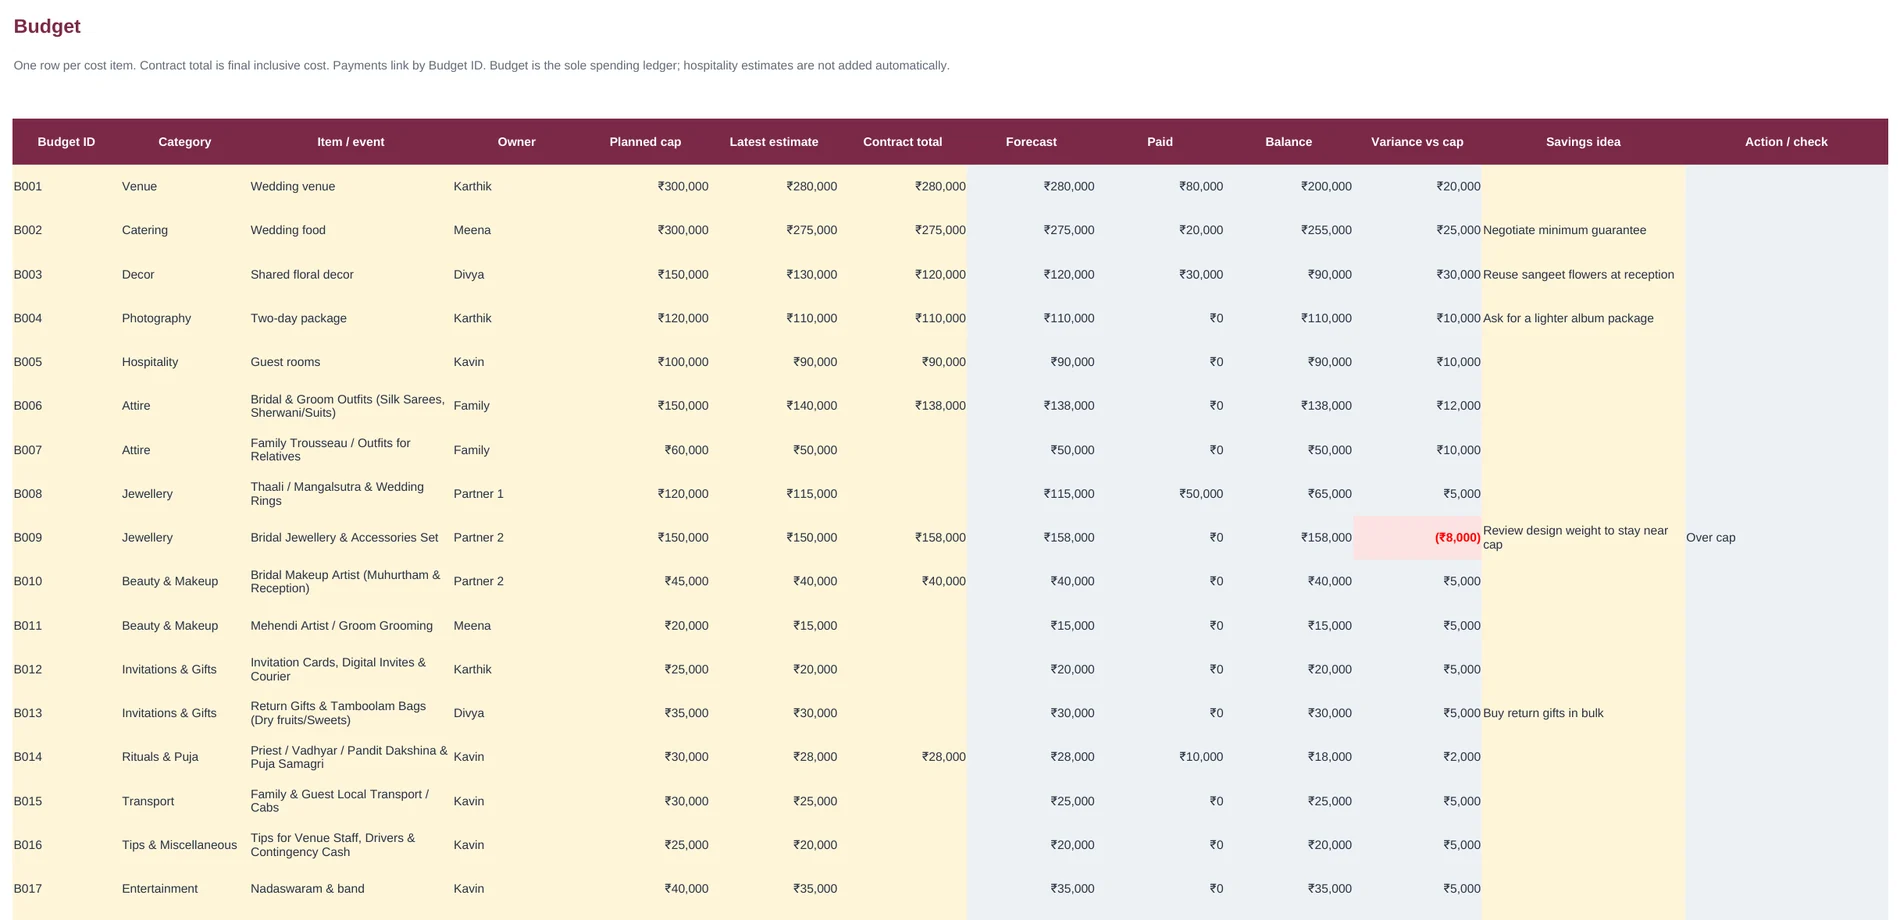1900x920 pixels.
Task: Click the Planned cap column header
Action: [x=645, y=142]
